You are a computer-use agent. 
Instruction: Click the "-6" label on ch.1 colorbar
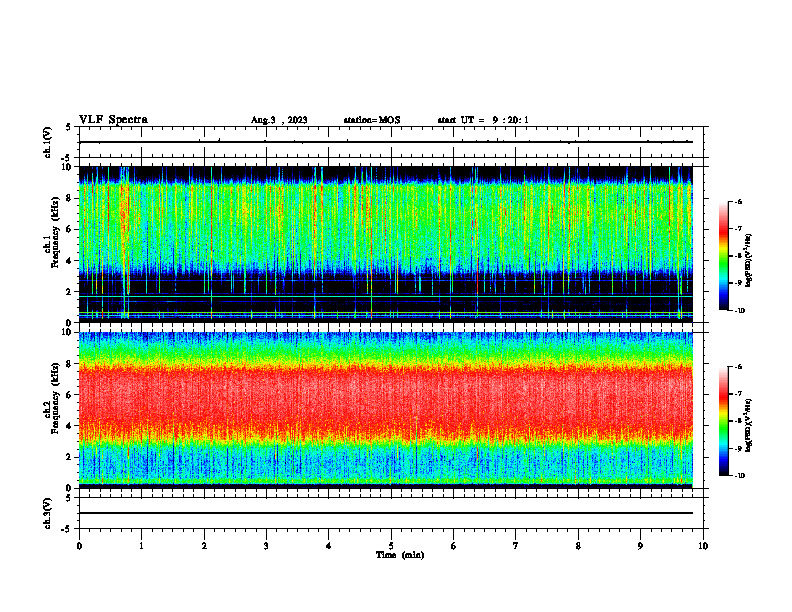[739, 201]
